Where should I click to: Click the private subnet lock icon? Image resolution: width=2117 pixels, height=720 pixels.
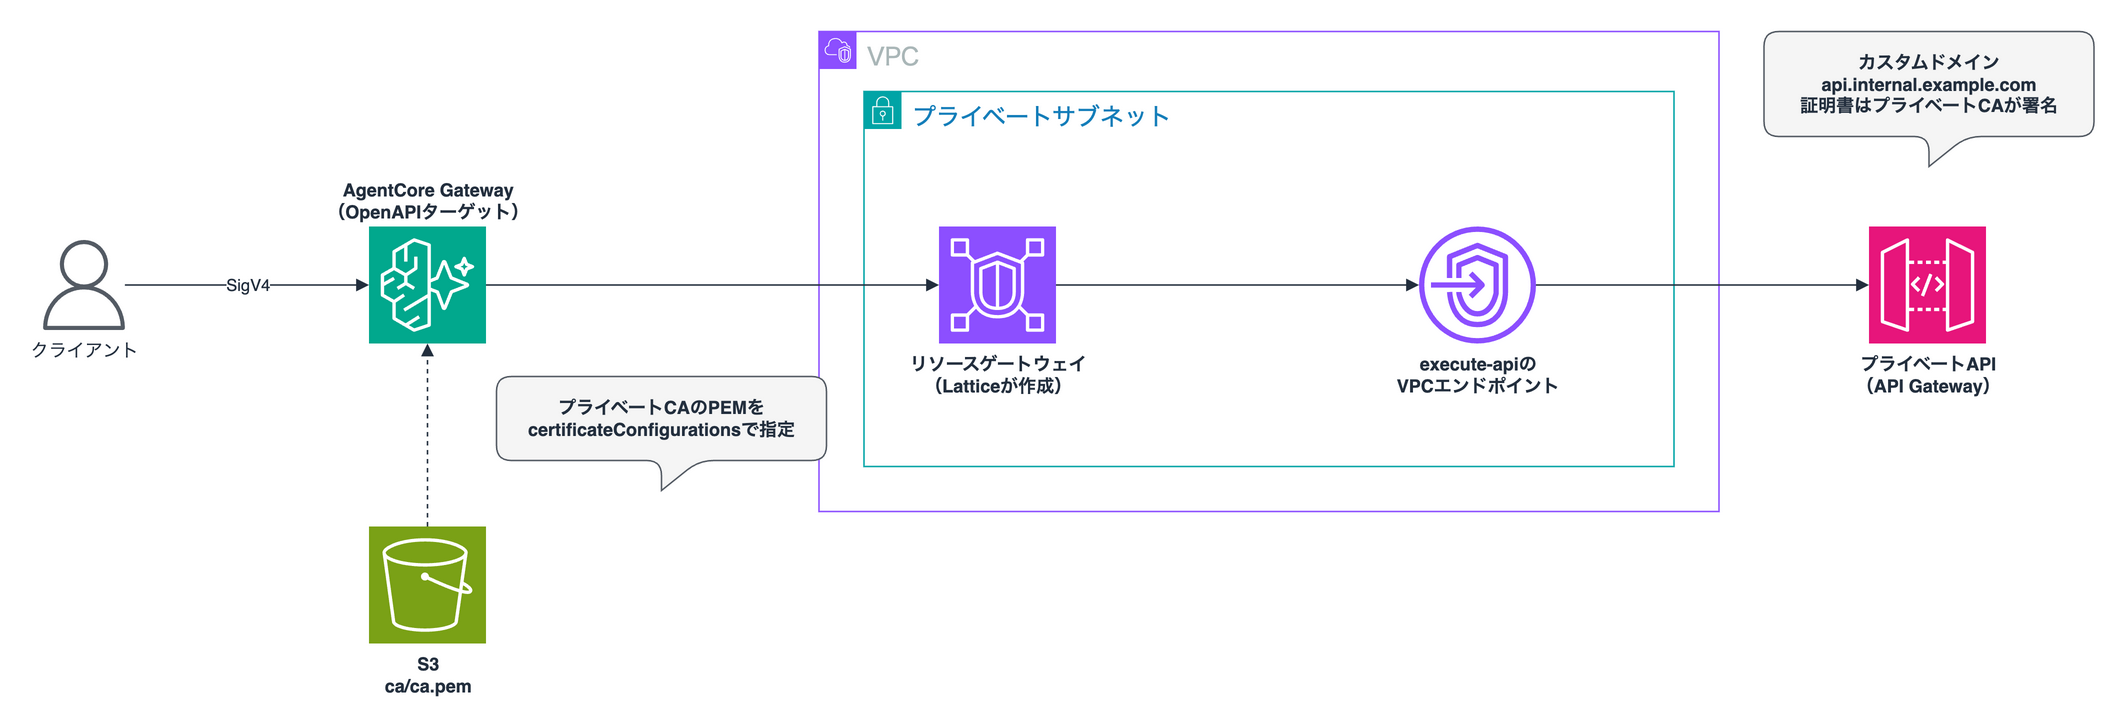click(x=883, y=111)
